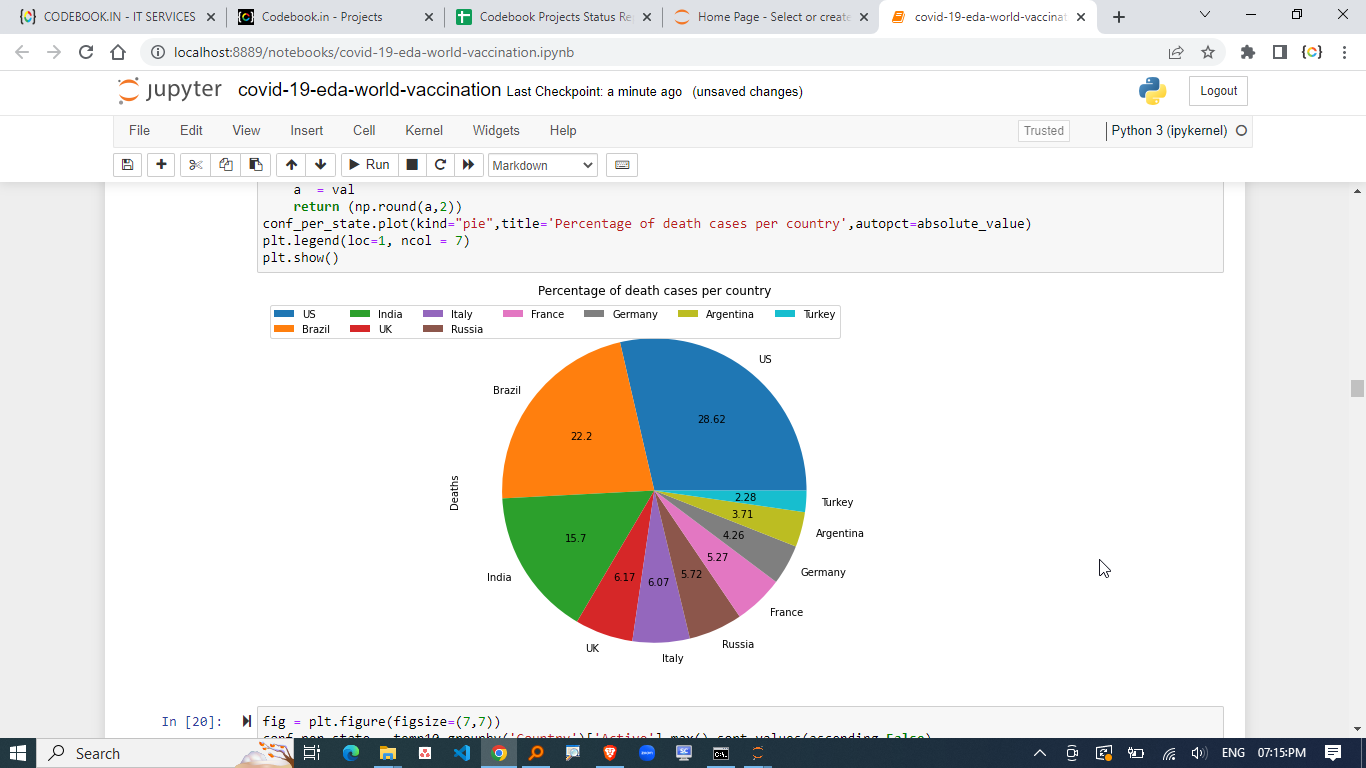Switch to Codebook Projects Status Report tab
This screenshot has width=1366, height=768.
[554, 17]
